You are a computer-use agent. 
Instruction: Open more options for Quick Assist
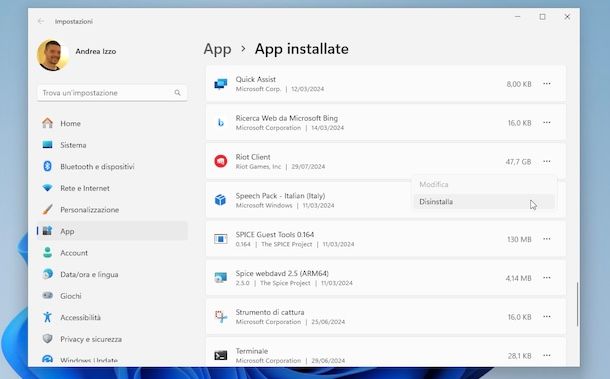coord(547,84)
